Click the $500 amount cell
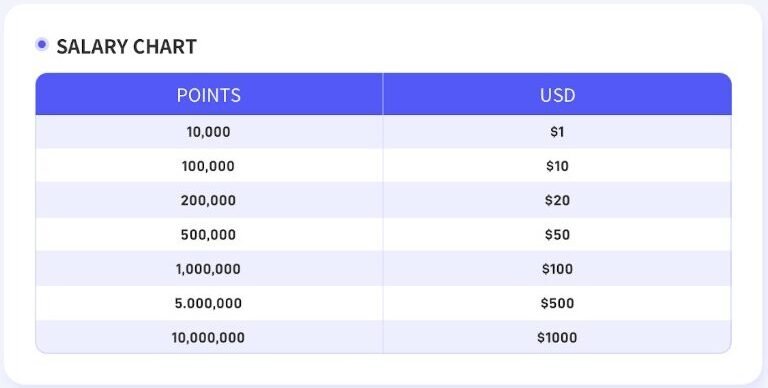 click(557, 303)
